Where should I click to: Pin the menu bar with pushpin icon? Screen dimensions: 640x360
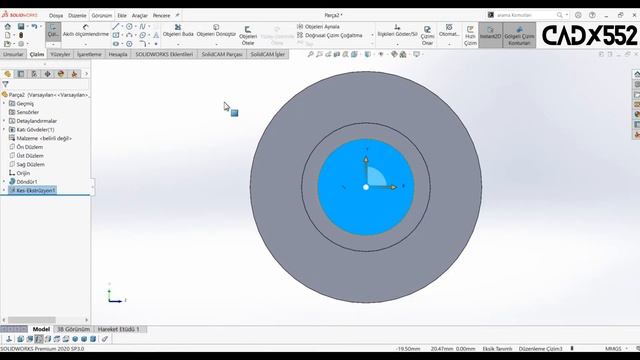pyautogui.click(x=177, y=15)
